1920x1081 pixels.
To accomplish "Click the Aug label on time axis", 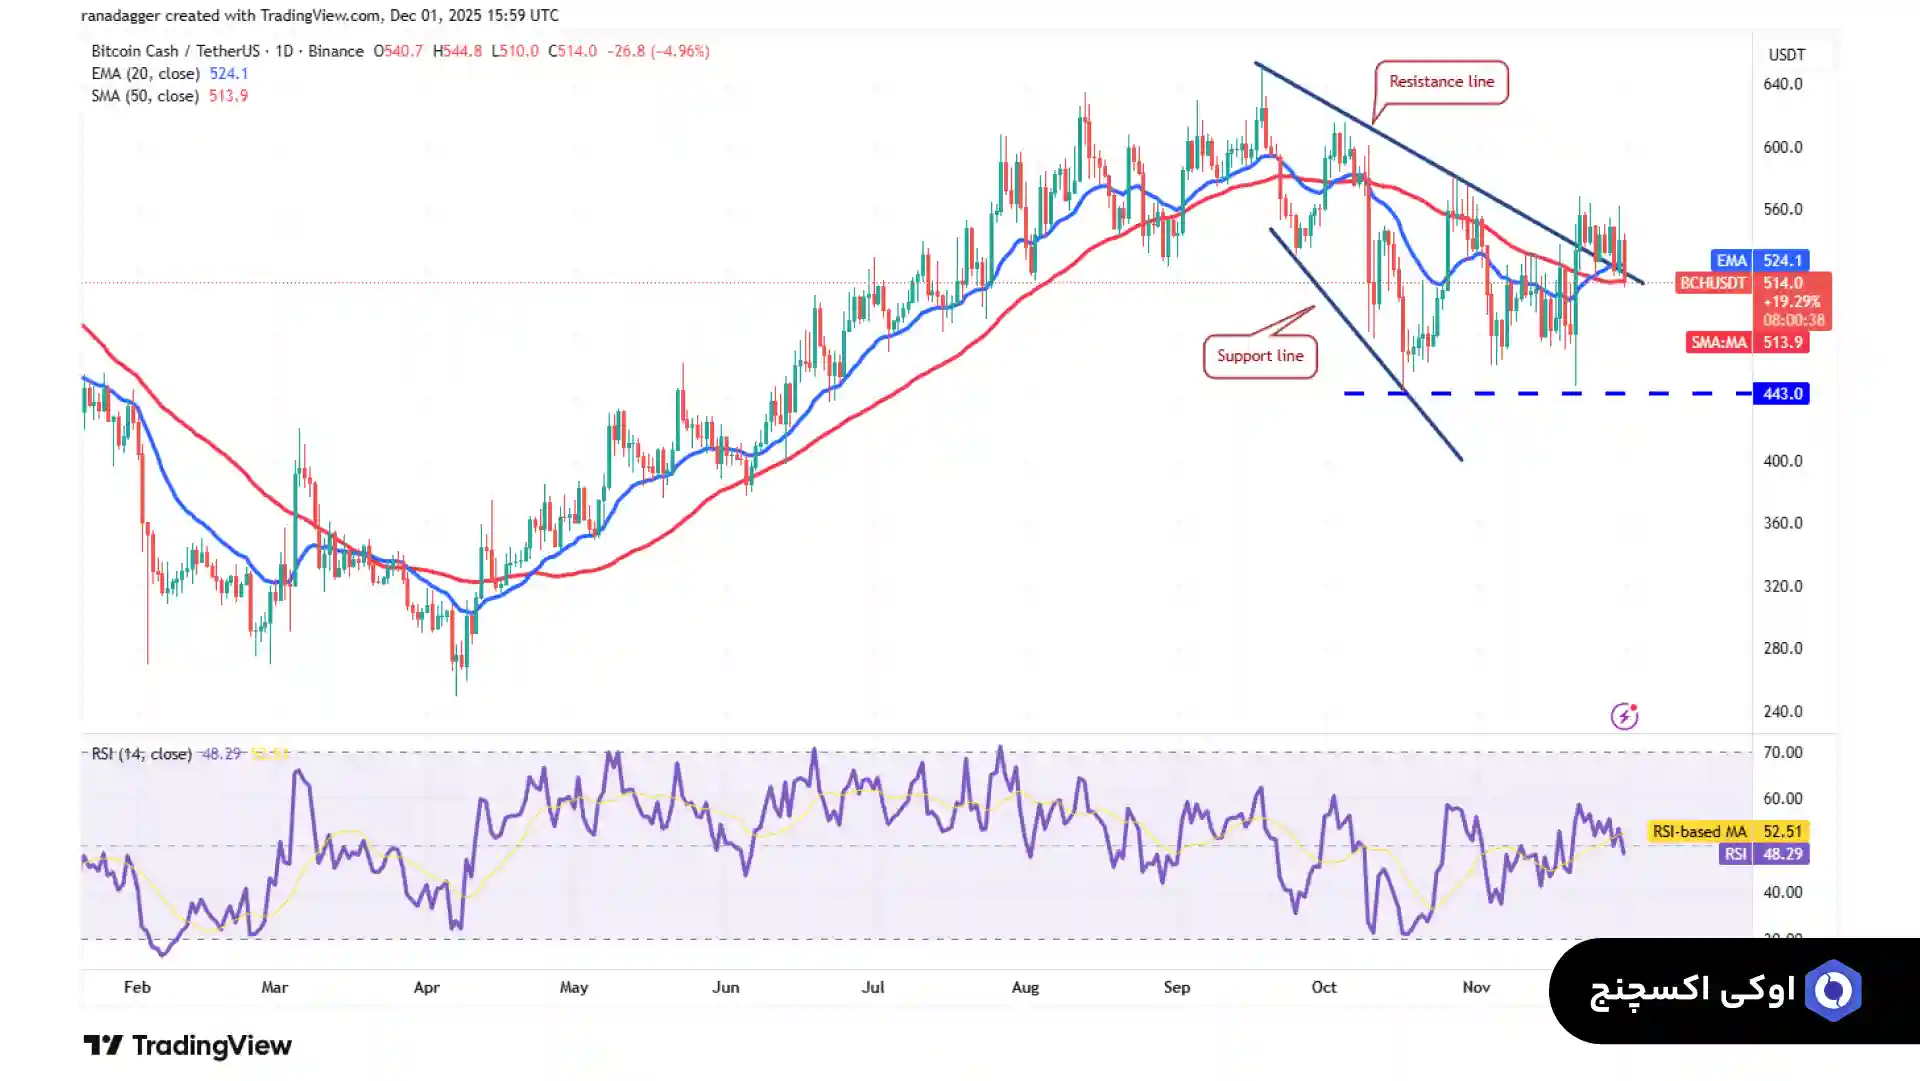I will pyautogui.click(x=1025, y=987).
